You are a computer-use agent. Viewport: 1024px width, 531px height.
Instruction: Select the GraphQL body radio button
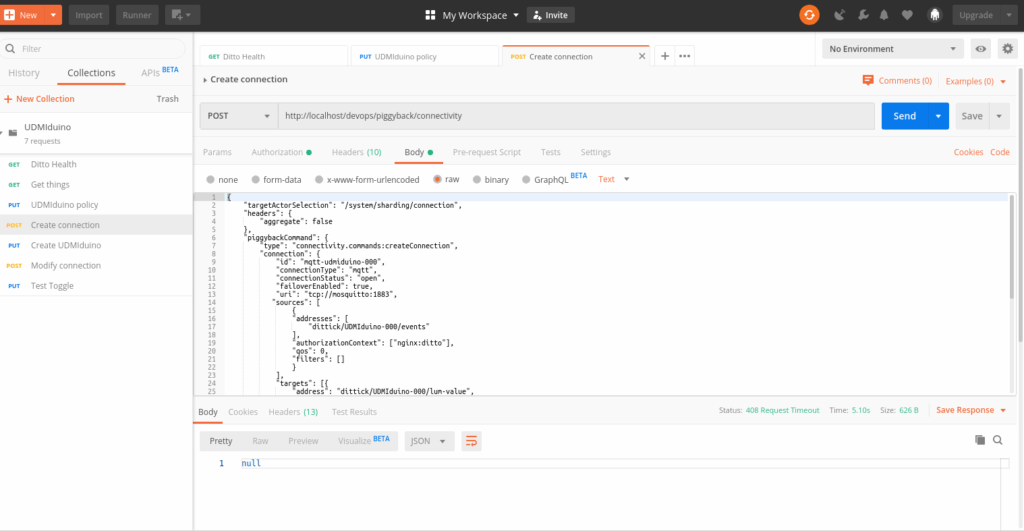pyautogui.click(x=526, y=180)
